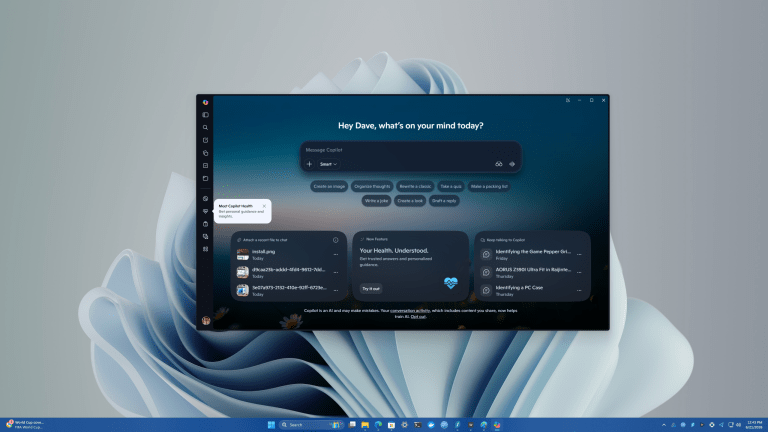Select the Organize thoughts suggestion
Screen dimensions: 768x432
coord(372,186)
